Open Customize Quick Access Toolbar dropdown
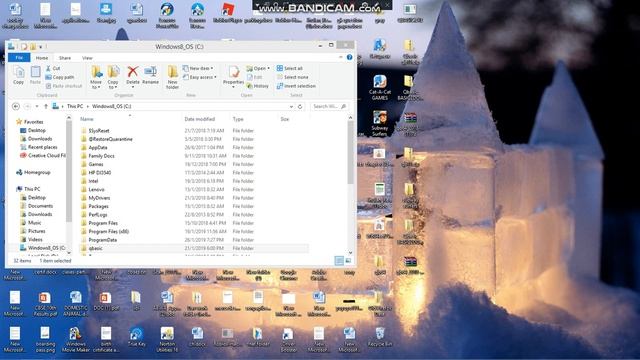Screen dimensions: 640x360 coord(41,47)
